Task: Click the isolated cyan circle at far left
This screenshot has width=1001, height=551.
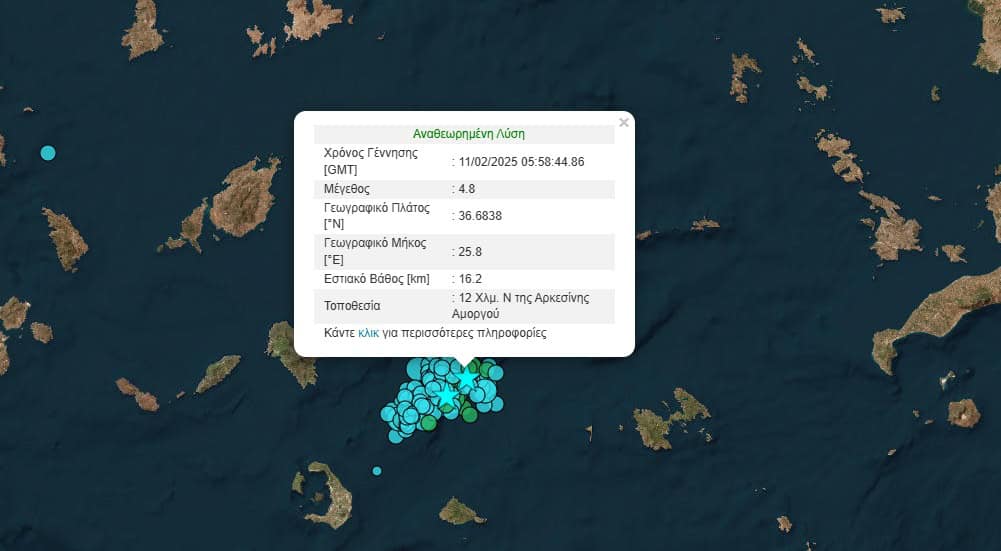Action: click(47, 153)
